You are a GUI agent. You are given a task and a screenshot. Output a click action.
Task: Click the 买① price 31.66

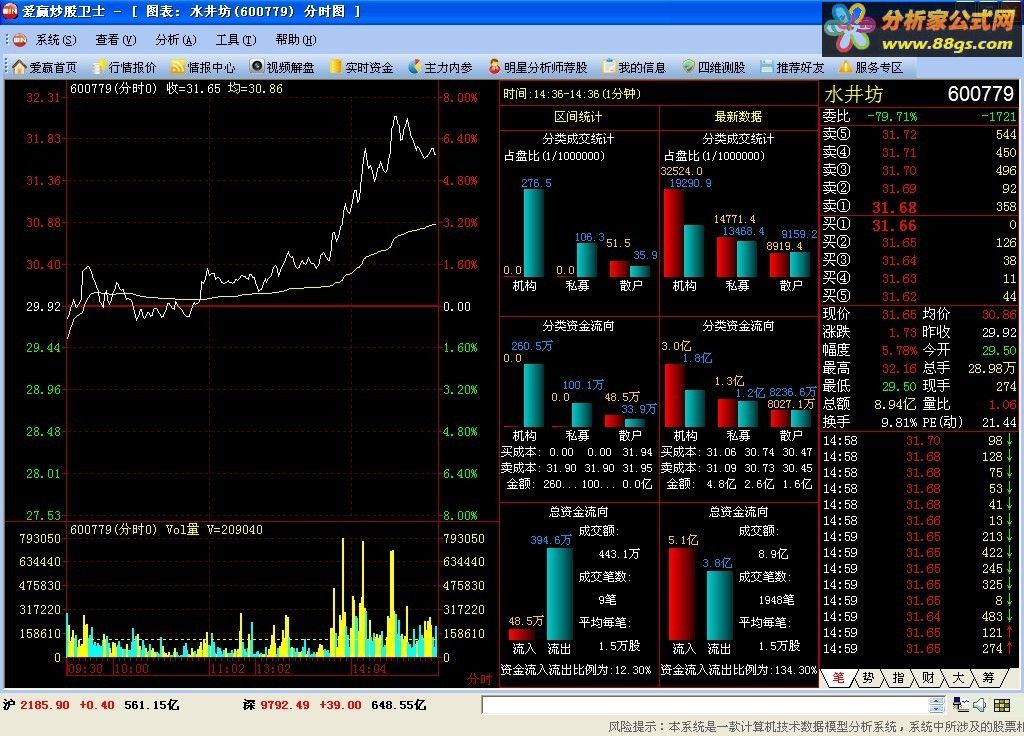[x=894, y=226]
